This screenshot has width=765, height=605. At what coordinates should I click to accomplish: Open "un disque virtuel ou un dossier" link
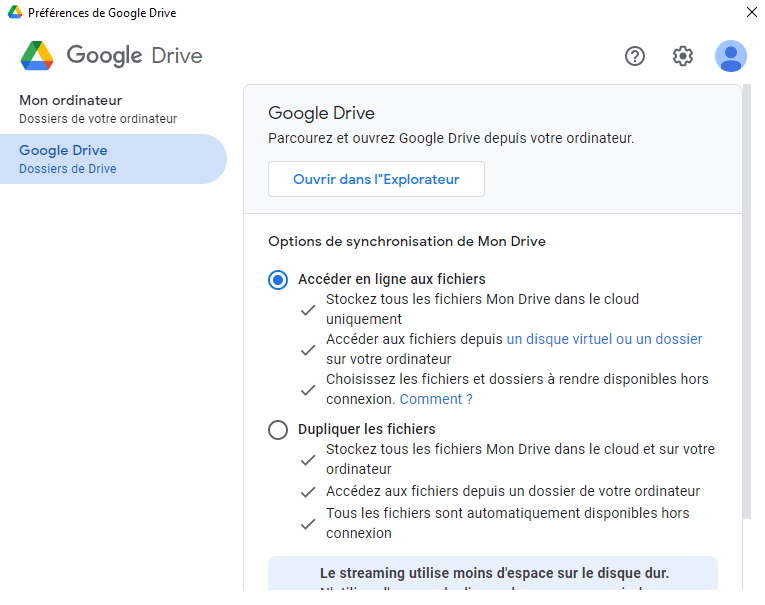point(604,339)
